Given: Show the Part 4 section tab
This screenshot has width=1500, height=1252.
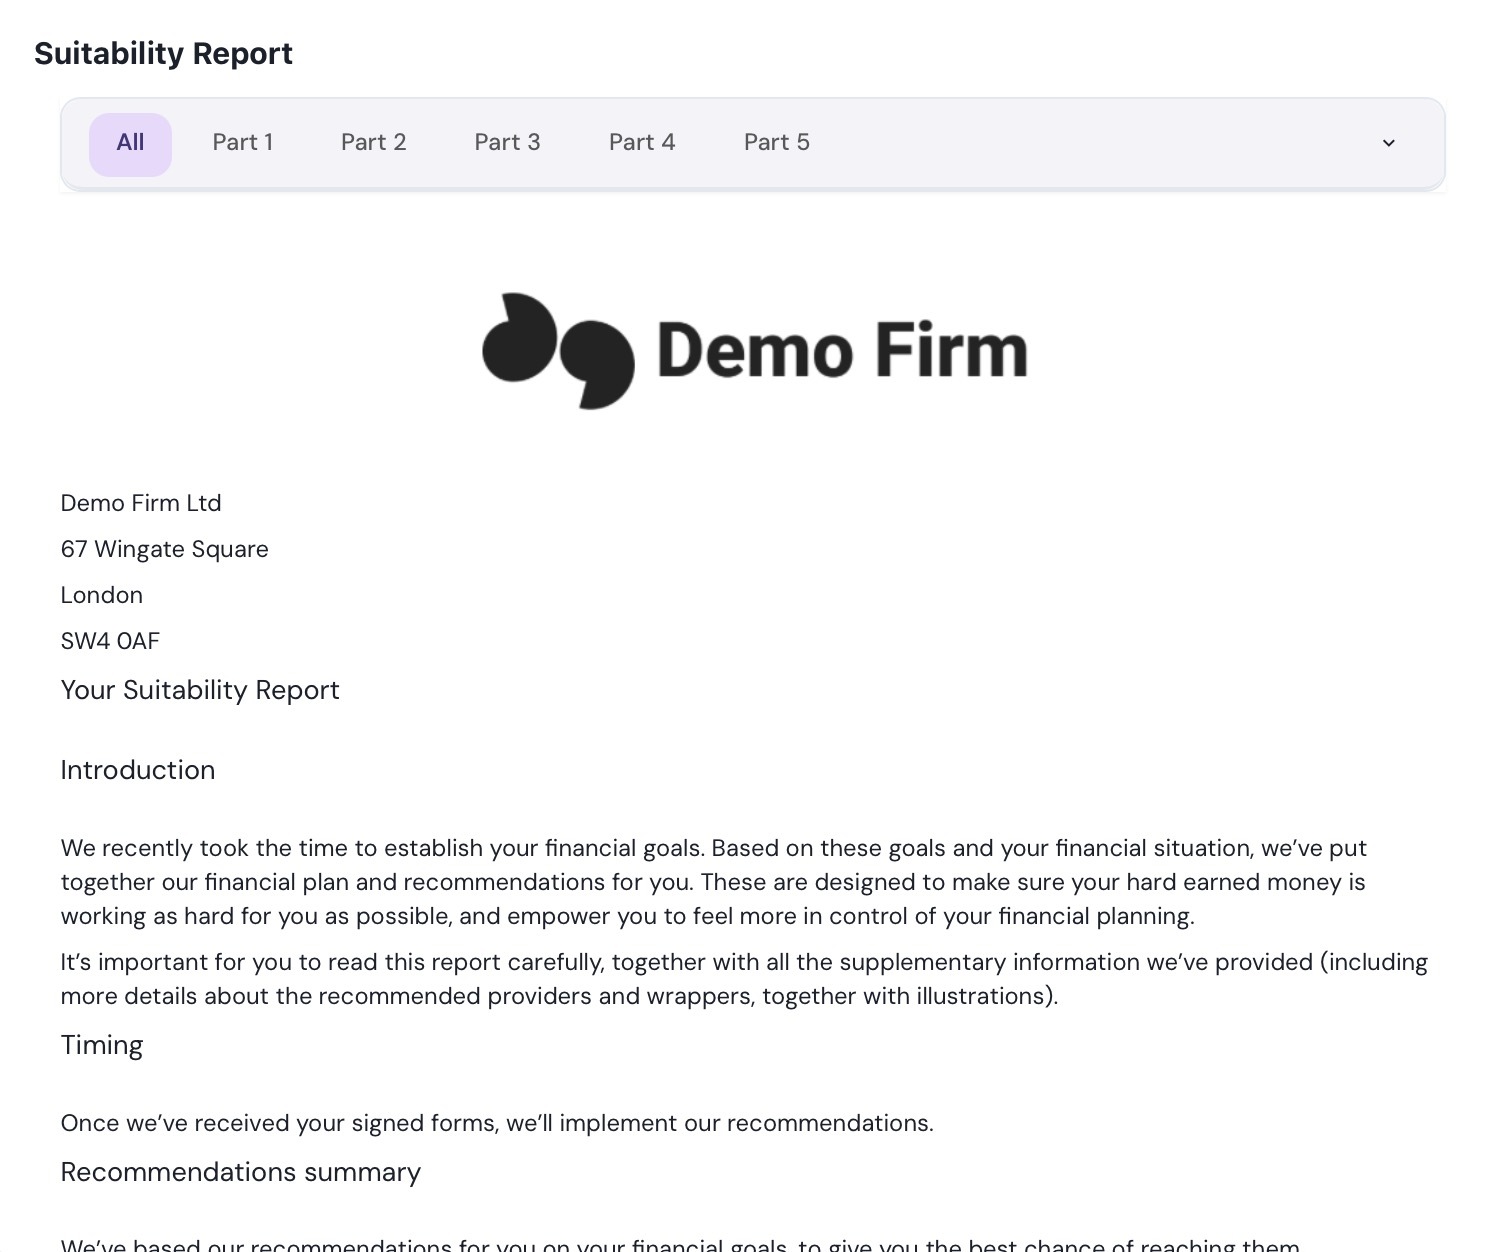Looking at the screenshot, I should (x=642, y=143).
